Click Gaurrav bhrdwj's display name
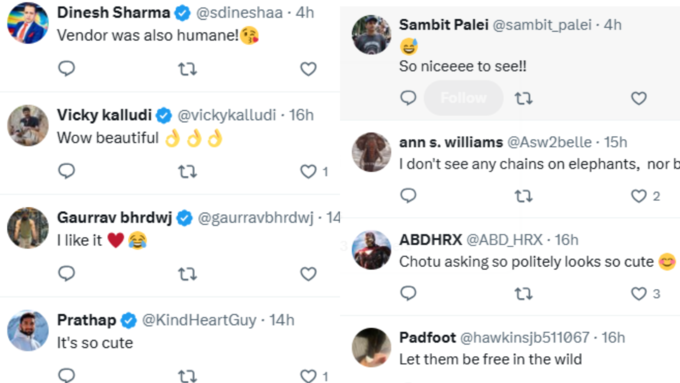Image resolution: width=680 pixels, height=383 pixels. pos(114,217)
